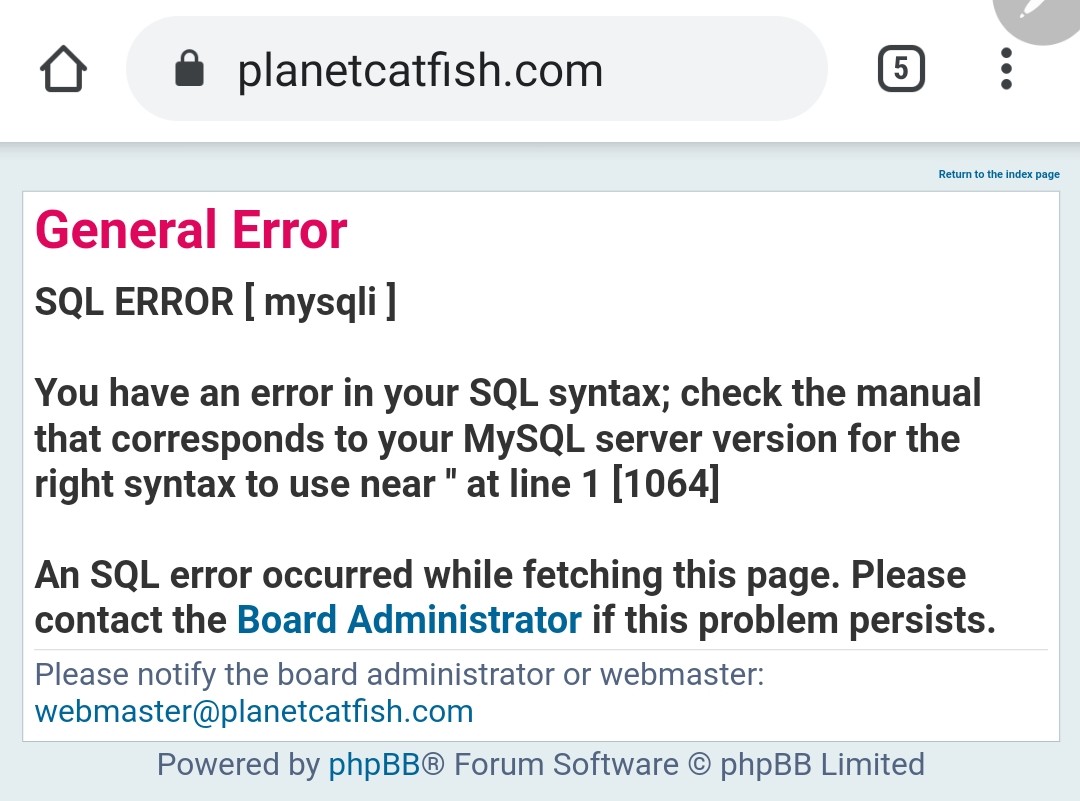1080x801 pixels.
Task: Tap the pencil edit icon in corner
Action: [x=1037, y=14]
